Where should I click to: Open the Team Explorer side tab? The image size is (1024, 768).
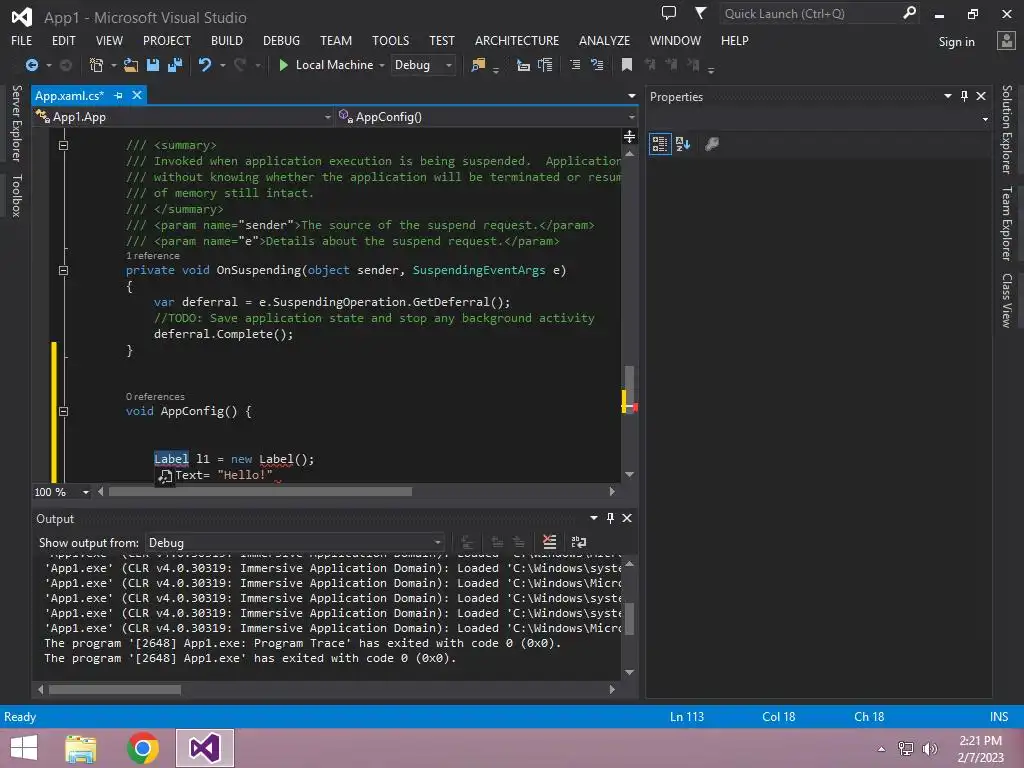point(1007,223)
